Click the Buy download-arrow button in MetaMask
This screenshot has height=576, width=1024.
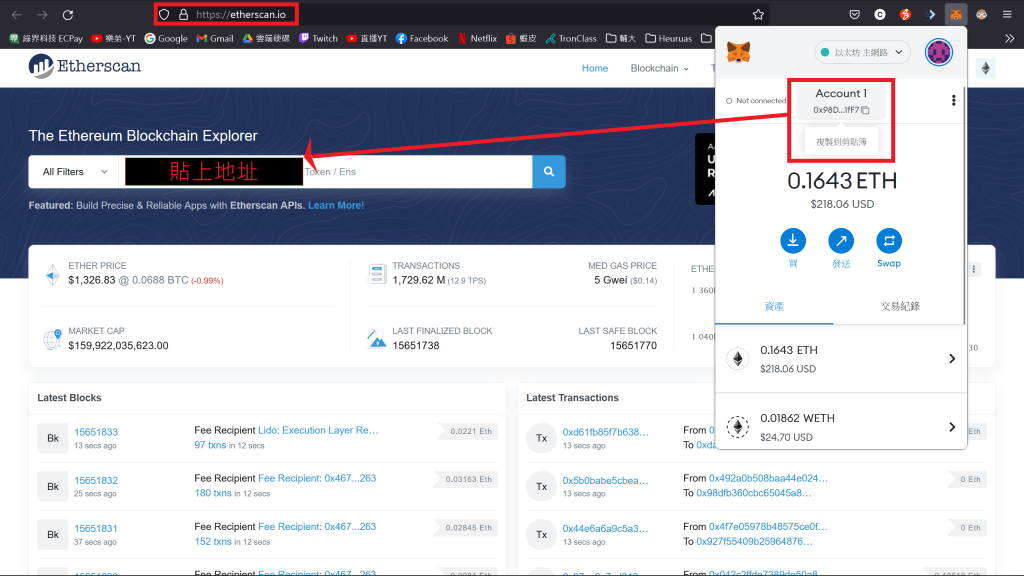793,240
